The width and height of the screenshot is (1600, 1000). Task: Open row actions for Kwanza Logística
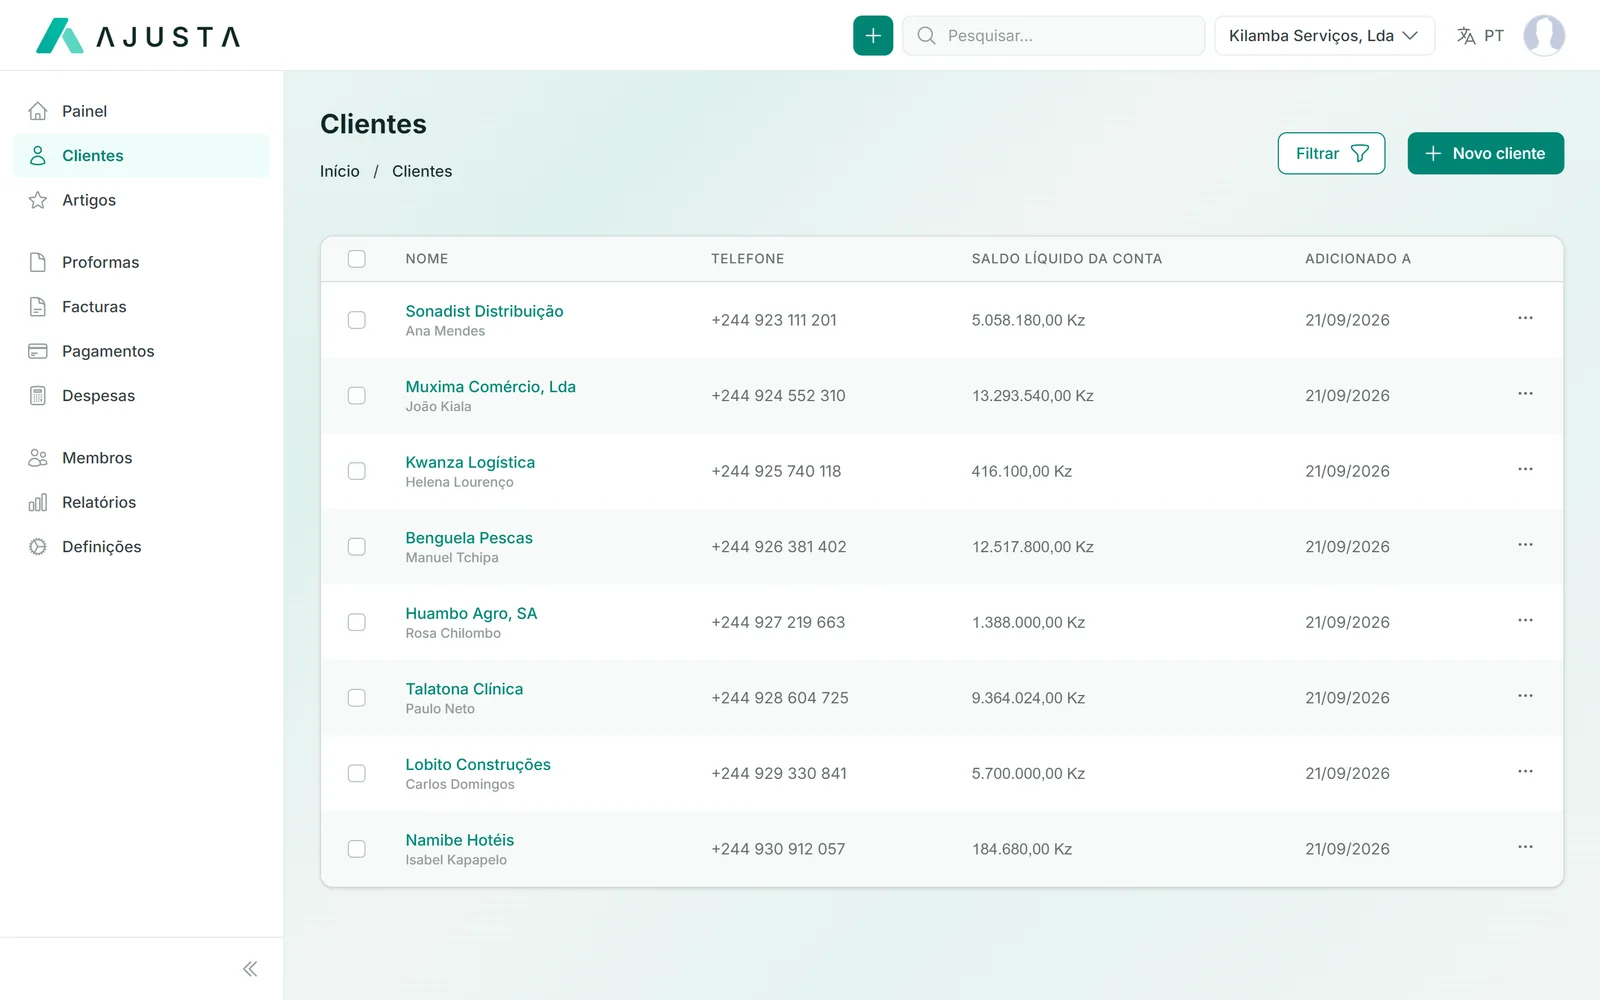(x=1525, y=469)
